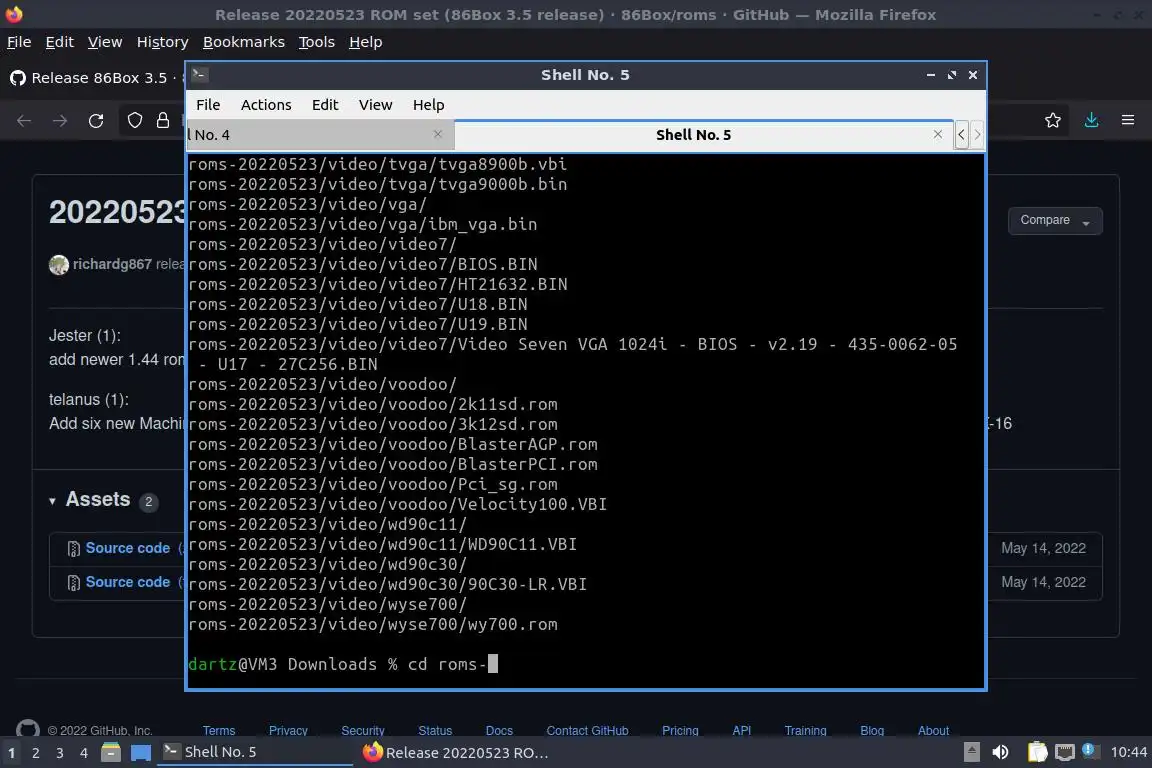Open Firefox History menu

[162, 42]
